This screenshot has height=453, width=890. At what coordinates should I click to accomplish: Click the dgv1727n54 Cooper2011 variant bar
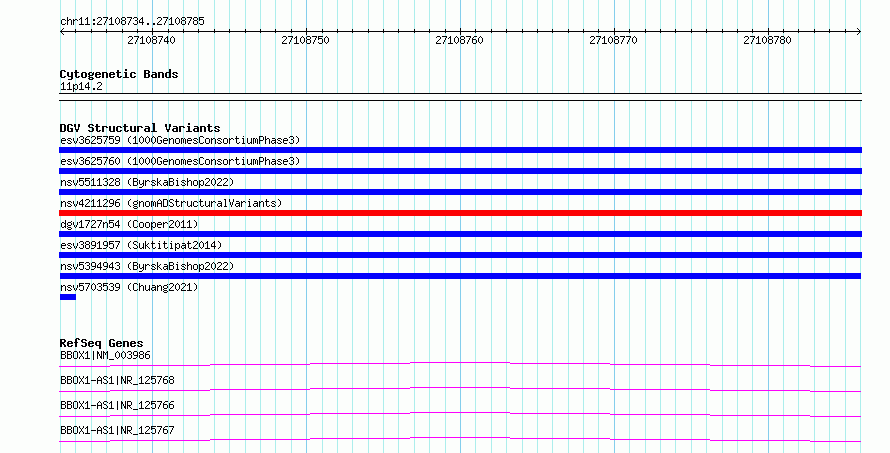[x=460, y=234]
